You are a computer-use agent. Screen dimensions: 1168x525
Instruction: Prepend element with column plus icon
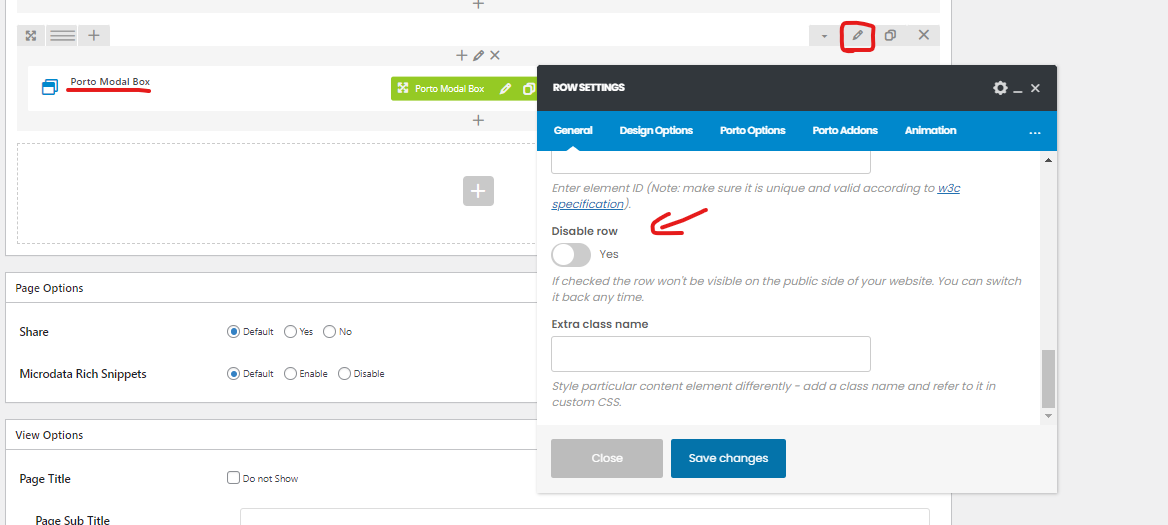click(461, 55)
